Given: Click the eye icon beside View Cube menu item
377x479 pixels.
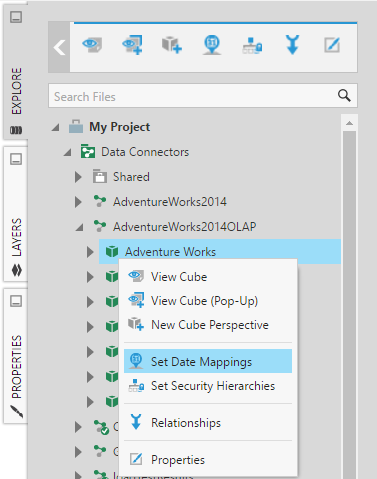Looking at the screenshot, I should click(136, 276).
